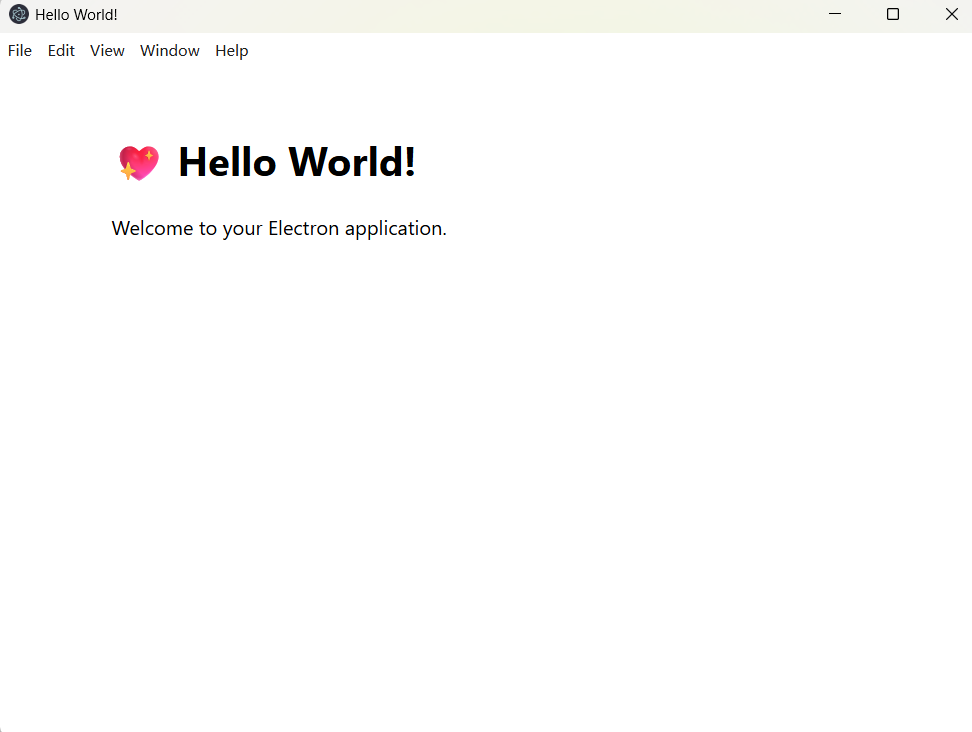972x732 pixels.
Task: Minimize the Hello World window
Action: 835,14
